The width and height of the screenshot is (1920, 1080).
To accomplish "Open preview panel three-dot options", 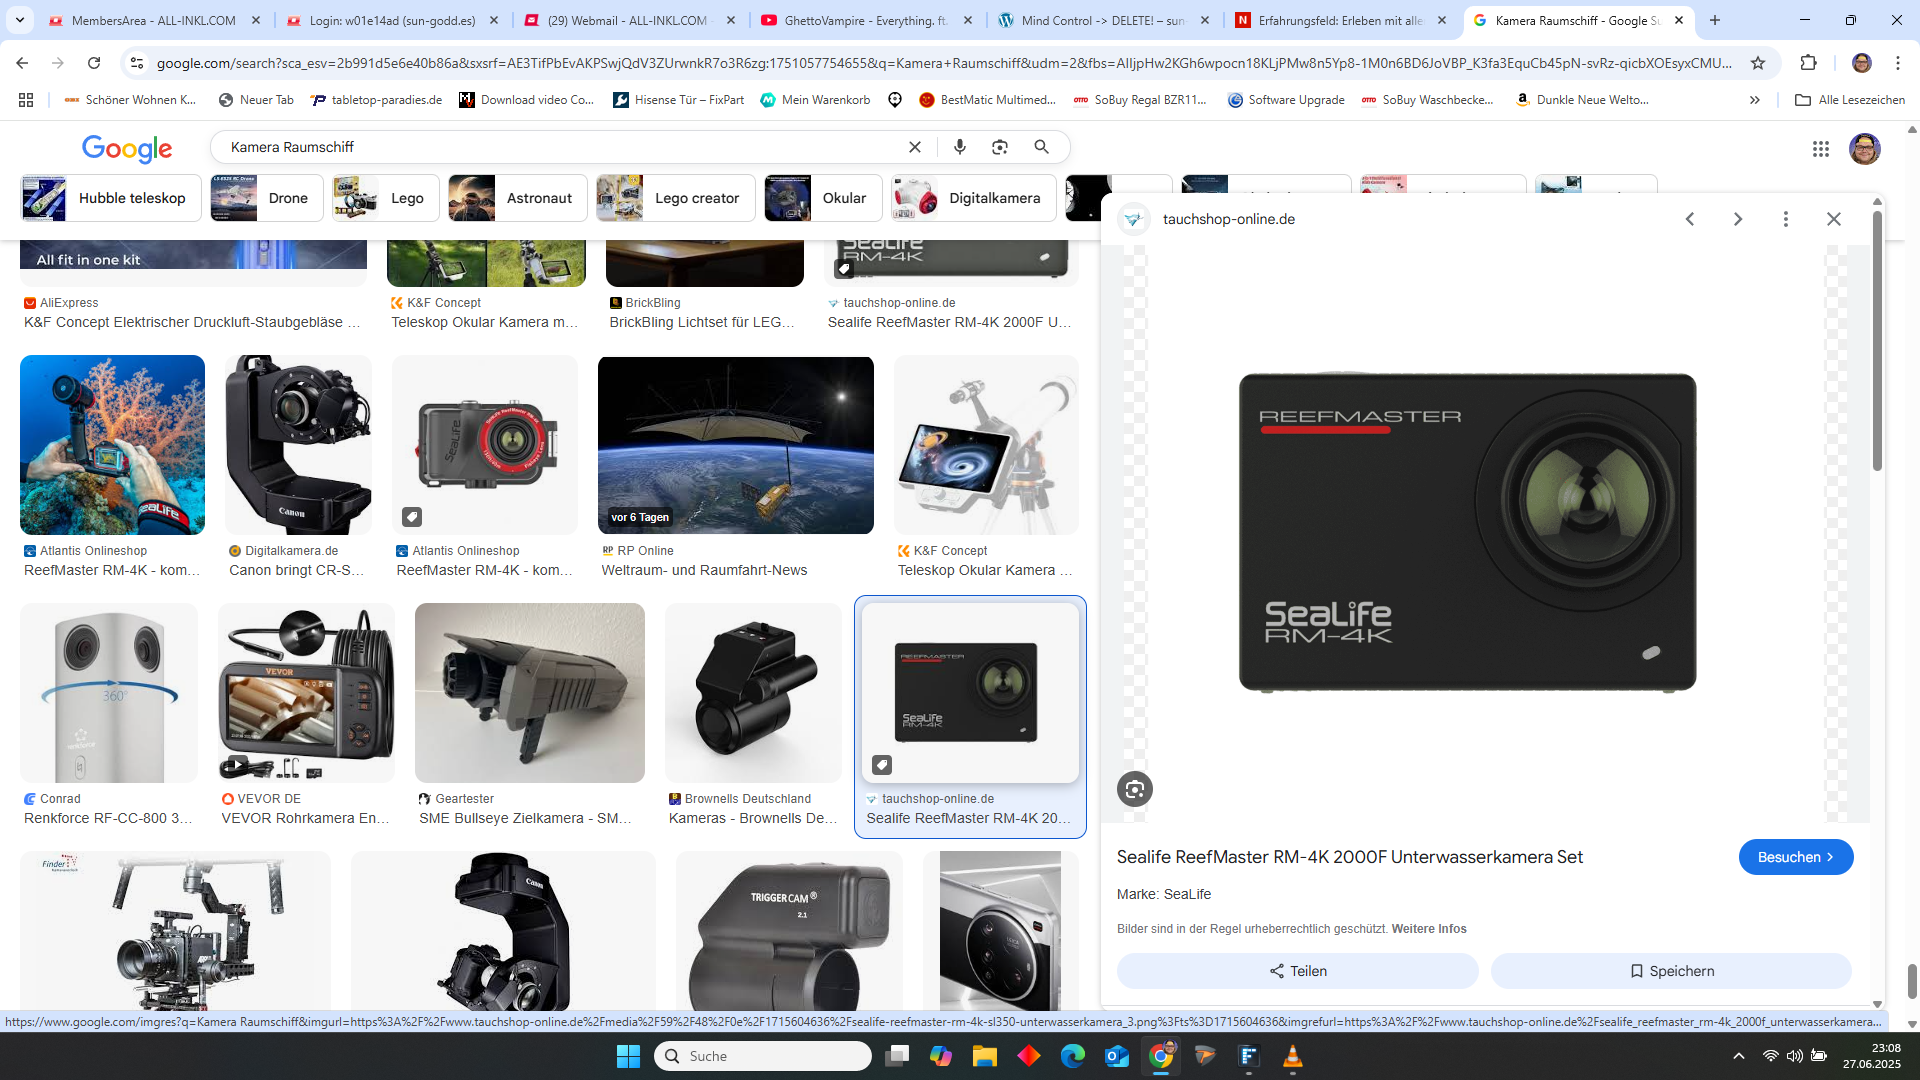I will point(1786,219).
